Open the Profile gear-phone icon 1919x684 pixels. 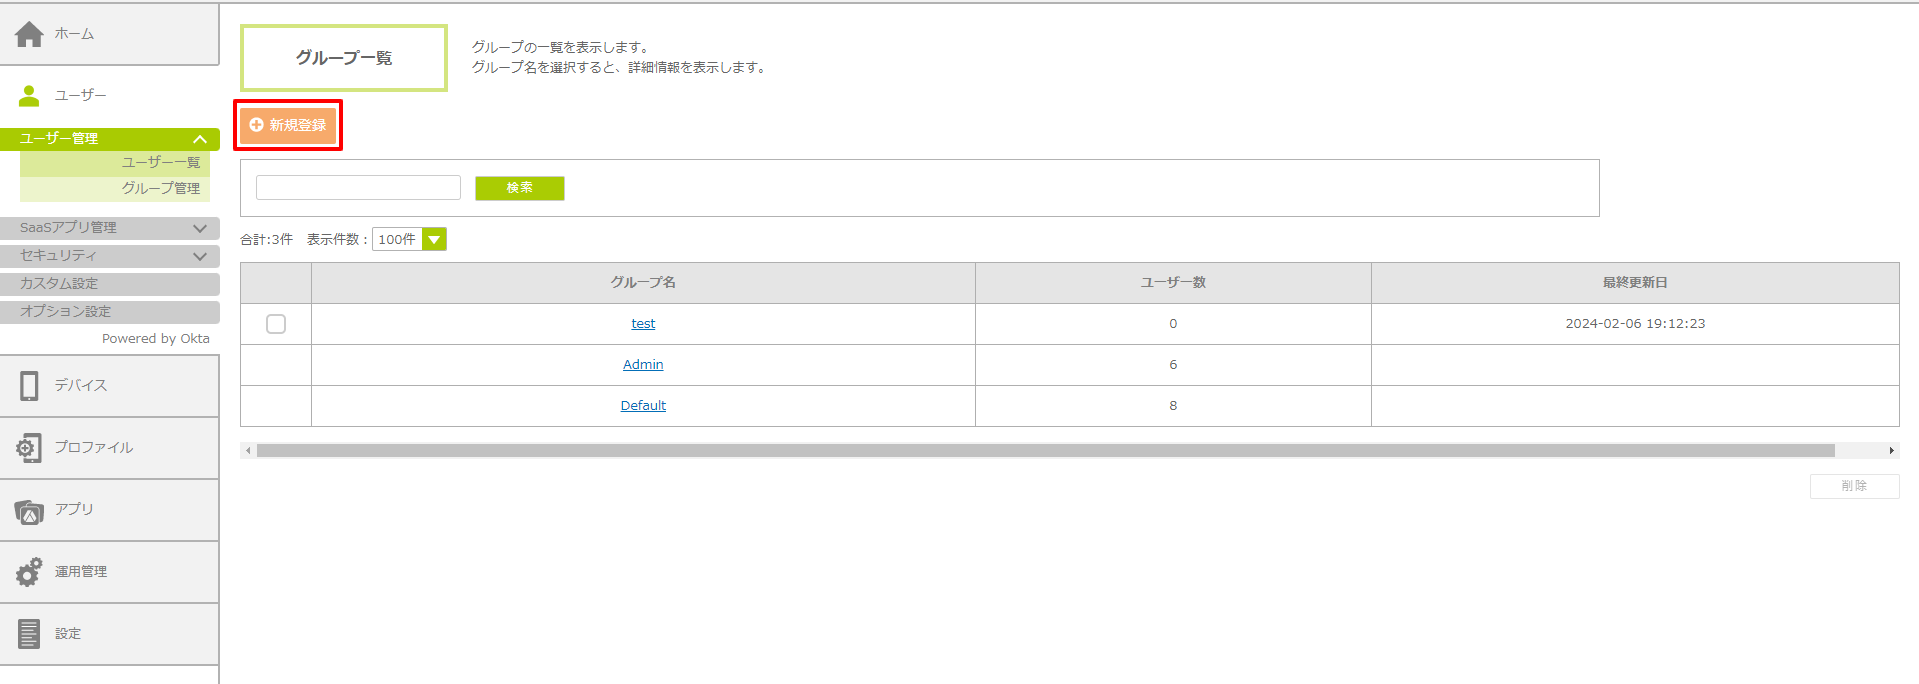tap(29, 448)
